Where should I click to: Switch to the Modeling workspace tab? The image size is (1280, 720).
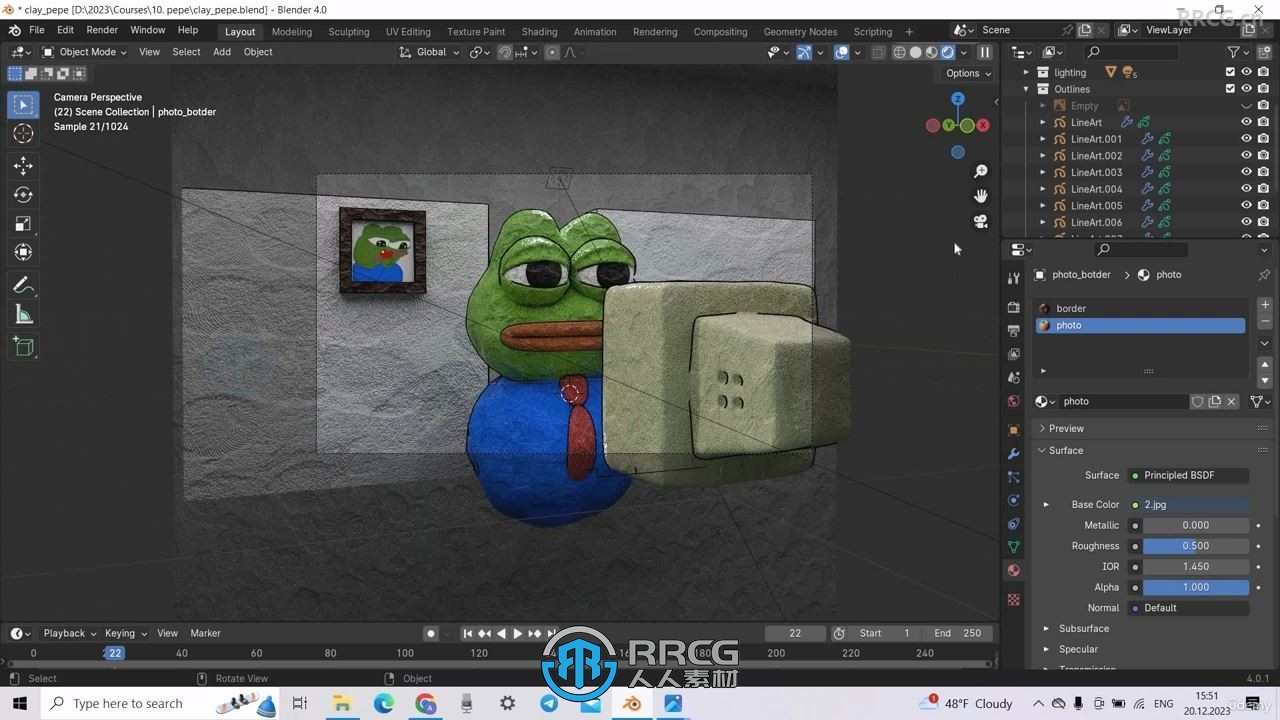[292, 32]
